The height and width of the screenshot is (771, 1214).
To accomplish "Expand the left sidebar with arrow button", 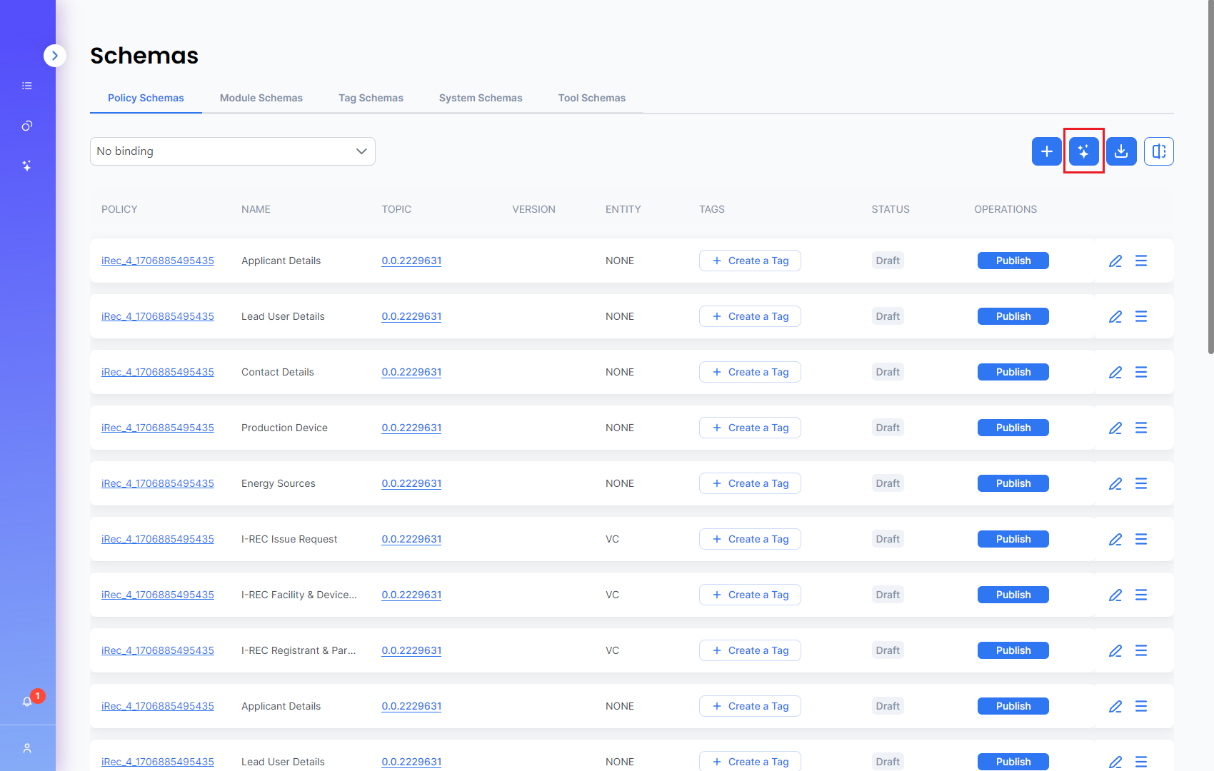I will coord(55,56).
